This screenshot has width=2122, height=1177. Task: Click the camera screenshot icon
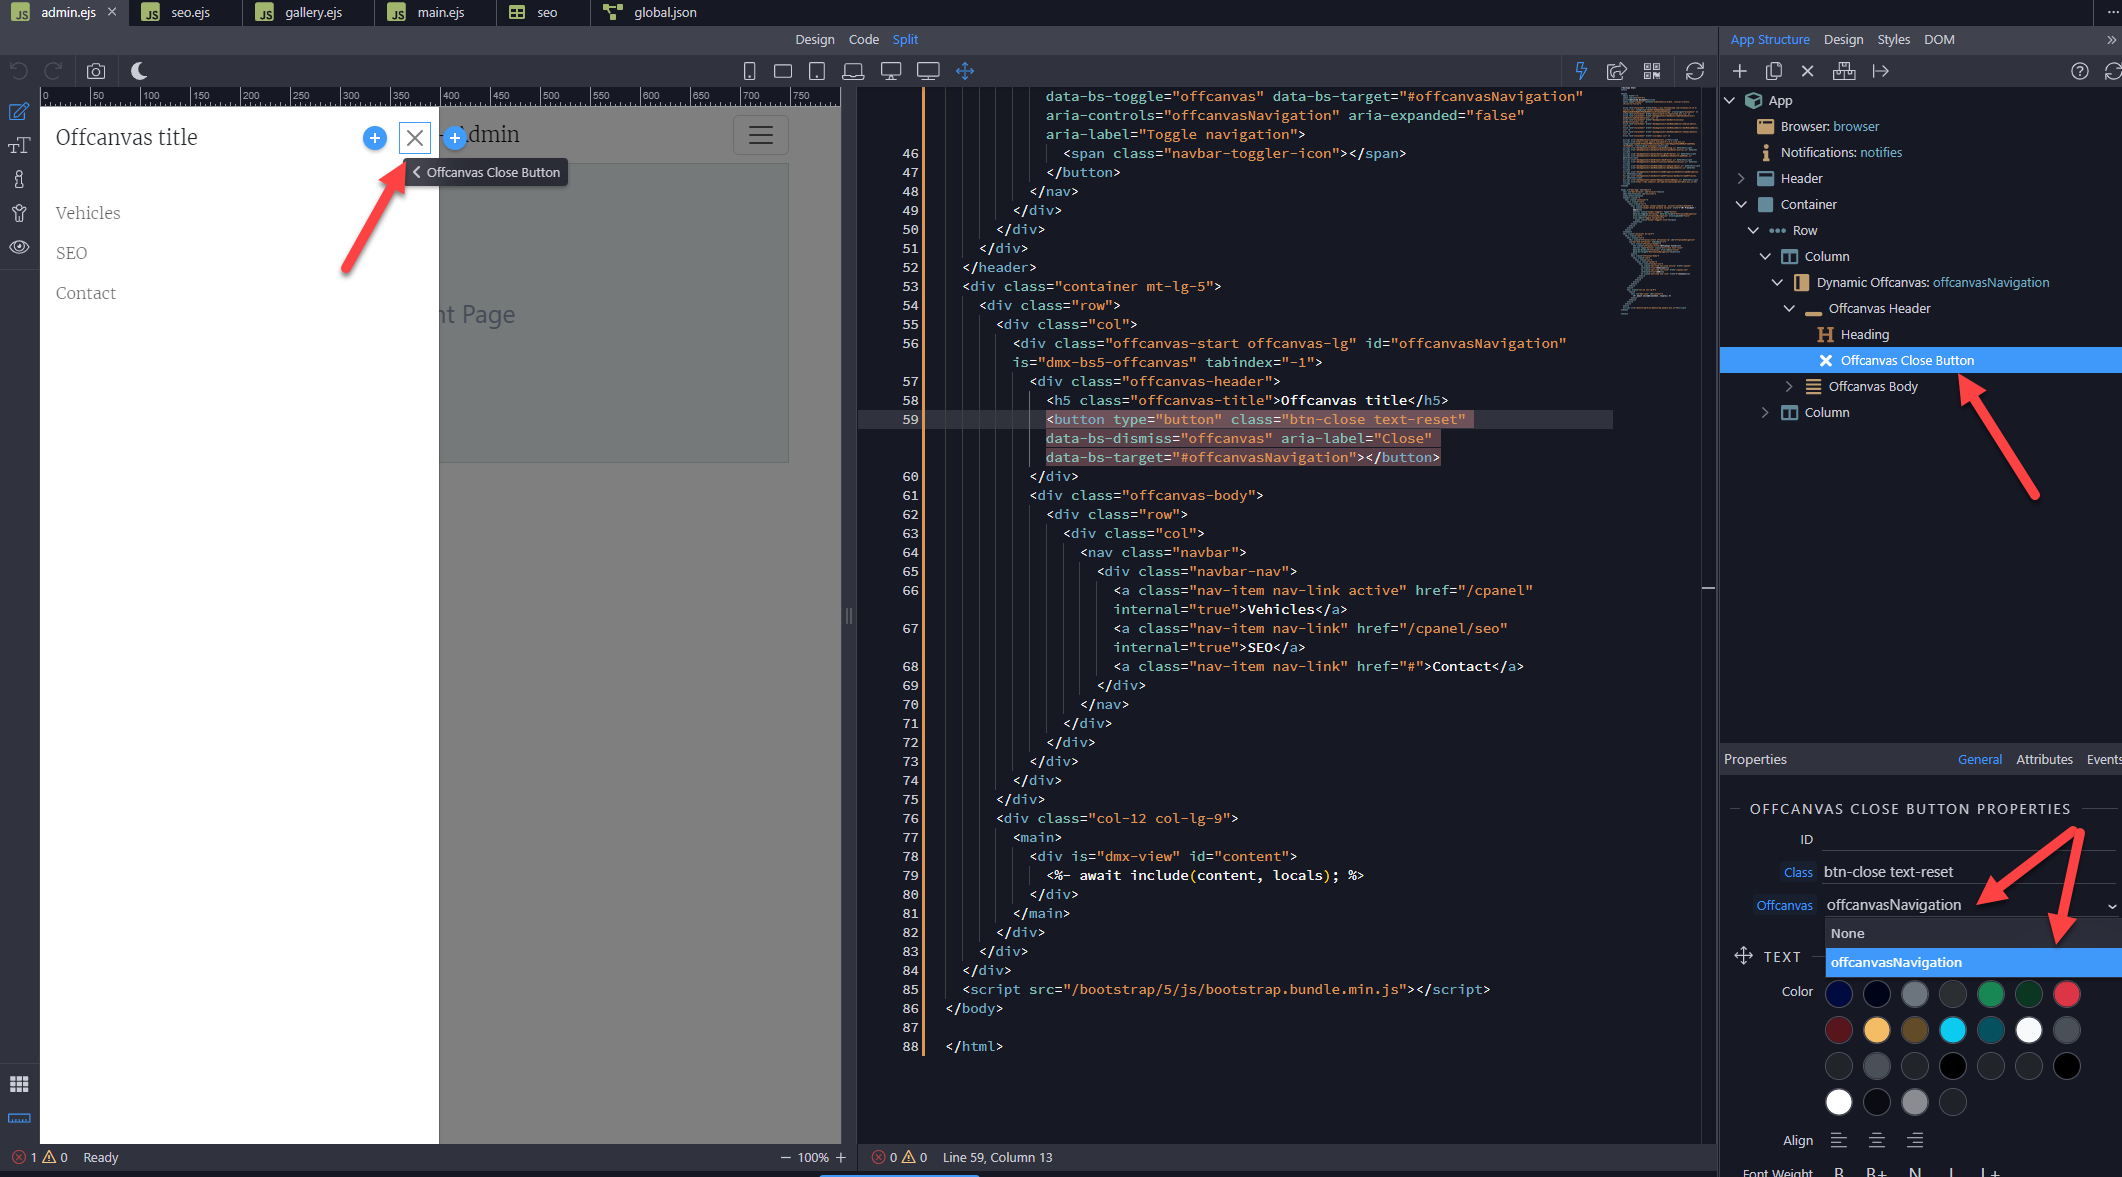click(96, 71)
